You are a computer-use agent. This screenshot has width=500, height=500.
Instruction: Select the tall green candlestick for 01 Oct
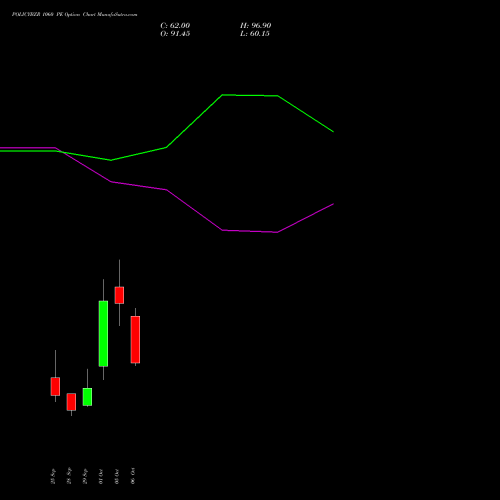(103, 334)
